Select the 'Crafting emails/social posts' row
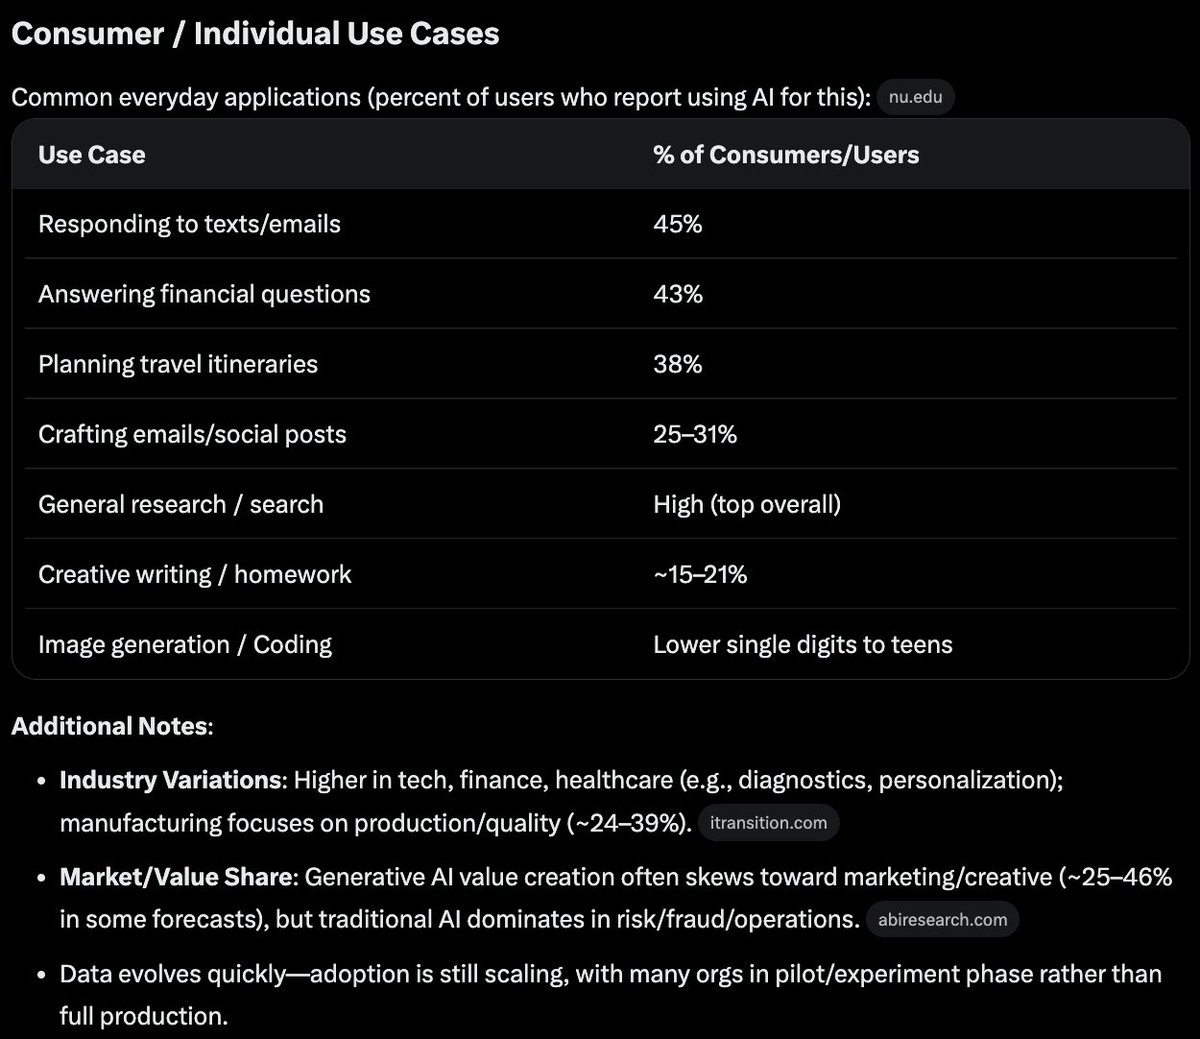Viewport: 1200px width, 1039px height. [600, 434]
